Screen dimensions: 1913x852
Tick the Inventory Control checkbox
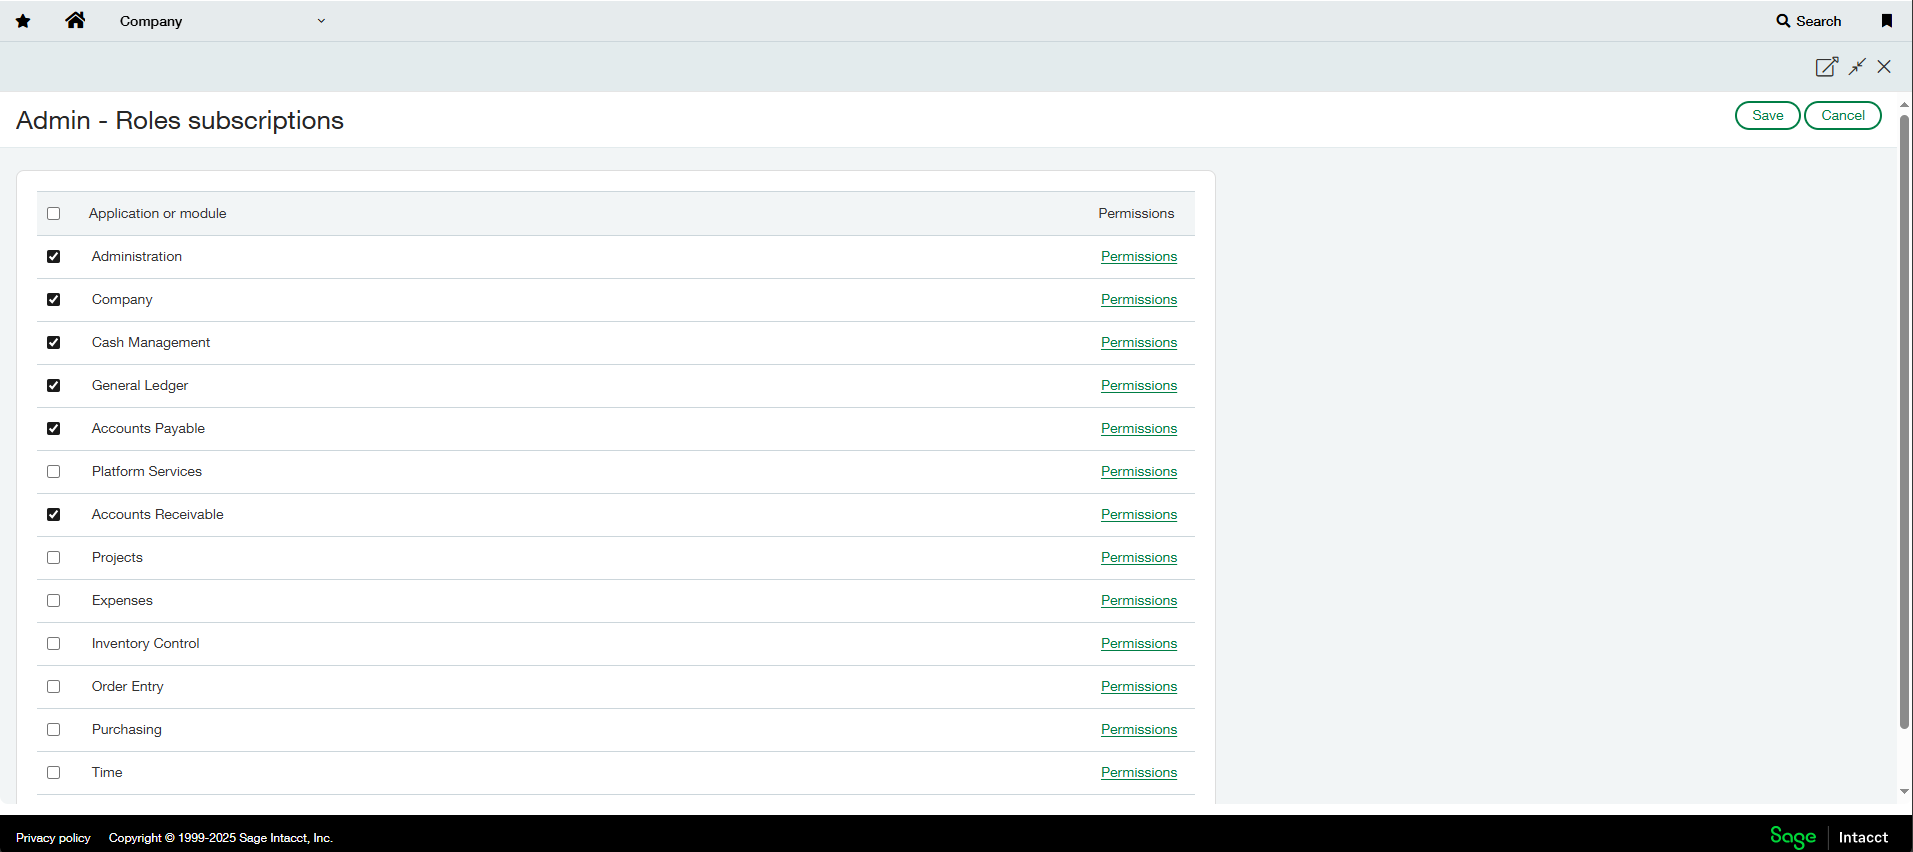point(54,644)
